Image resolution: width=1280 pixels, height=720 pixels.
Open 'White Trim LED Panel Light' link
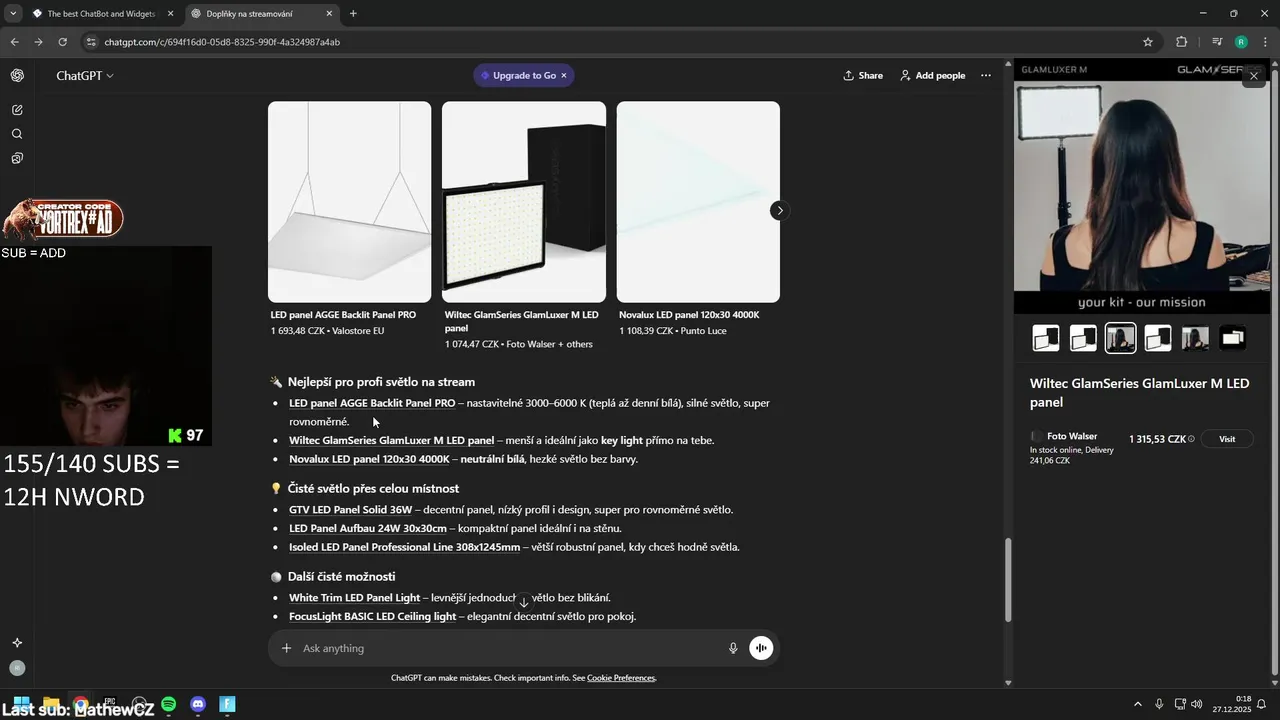(355, 598)
